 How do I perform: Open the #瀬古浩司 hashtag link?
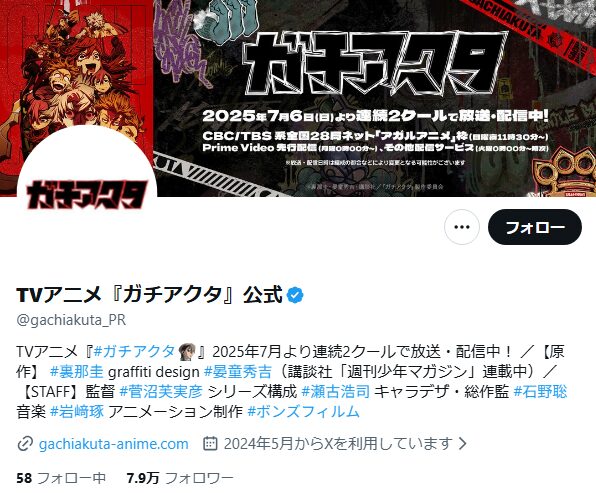[x=335, y=392]
